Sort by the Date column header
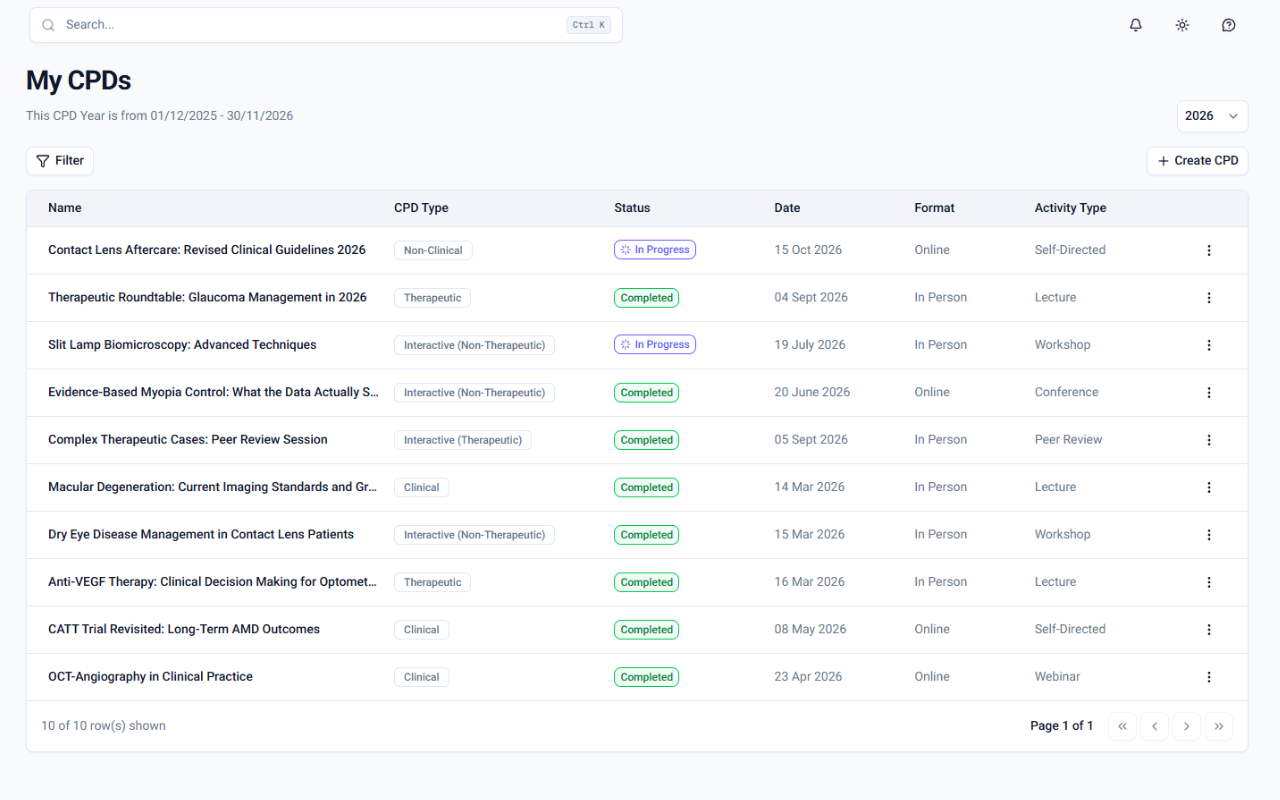Viewport: 1280px width, 800px height. click(x=787, y=208)
